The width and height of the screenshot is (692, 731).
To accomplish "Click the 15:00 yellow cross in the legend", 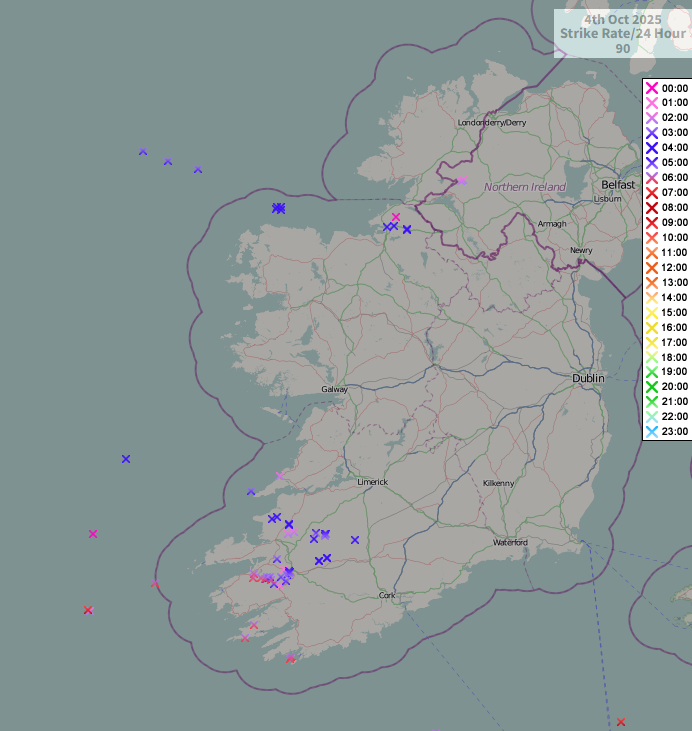I will (652, 312).
